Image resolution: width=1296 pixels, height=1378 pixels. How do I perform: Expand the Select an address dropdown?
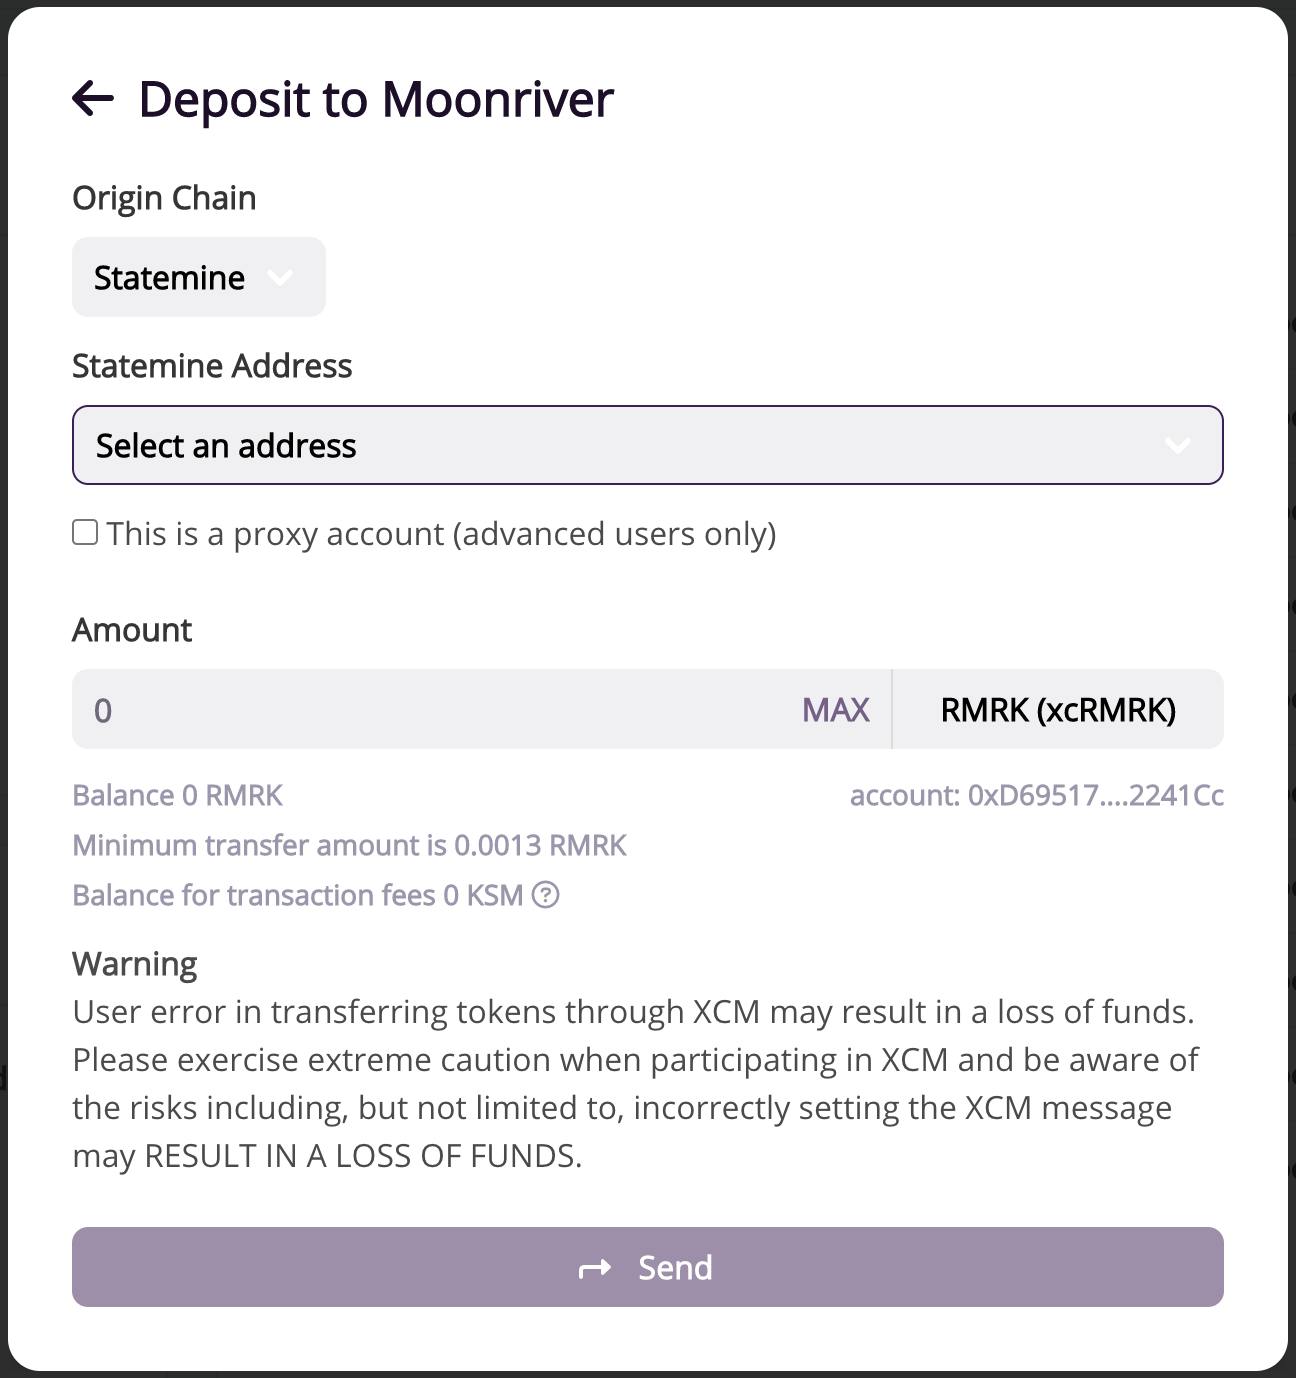pos(648,445)
